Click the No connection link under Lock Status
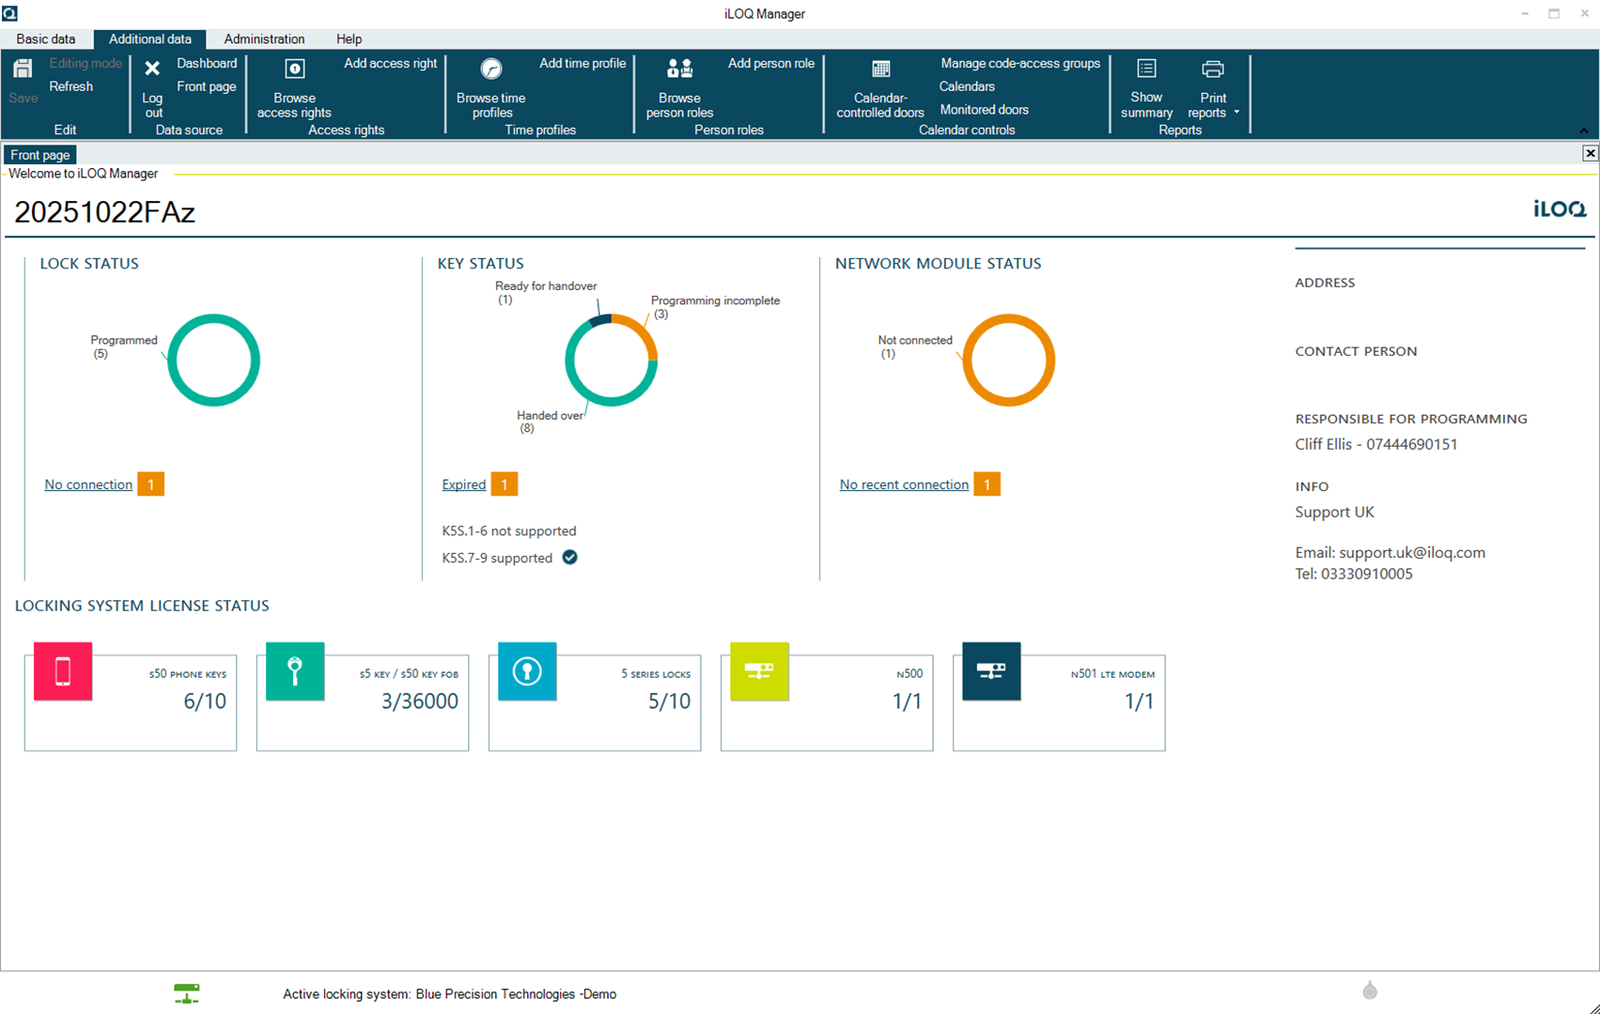The image size is (1600, 1014). 87,484
